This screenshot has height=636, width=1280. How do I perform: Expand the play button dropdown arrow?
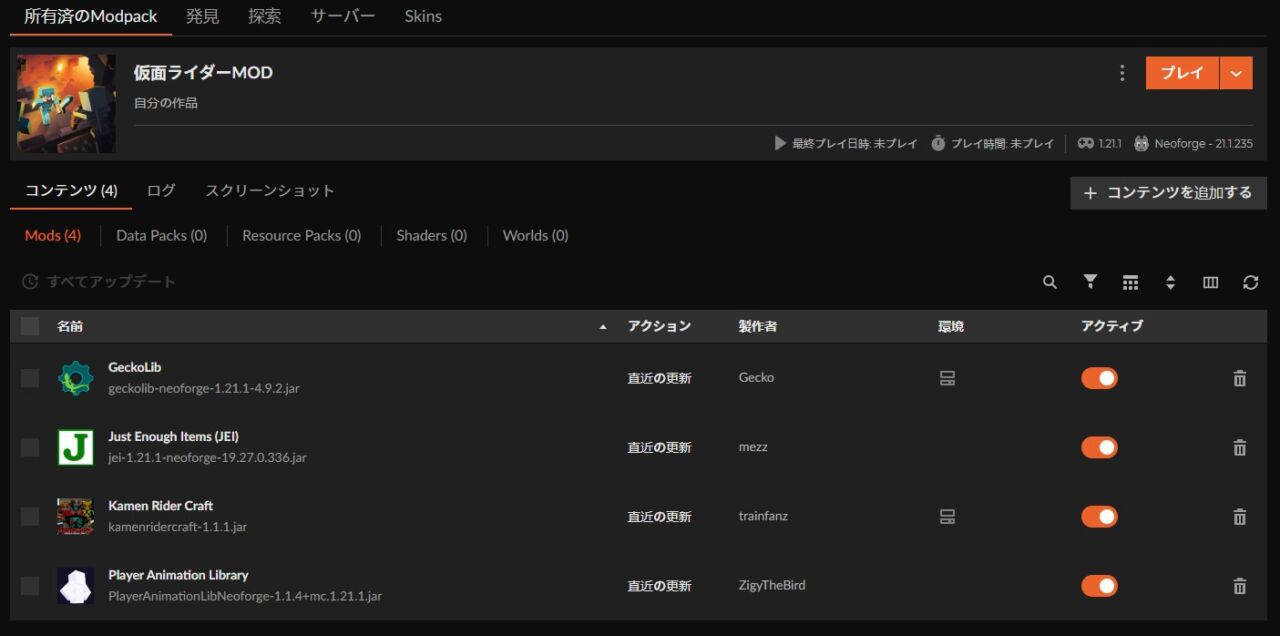[x=1236, y=73]
